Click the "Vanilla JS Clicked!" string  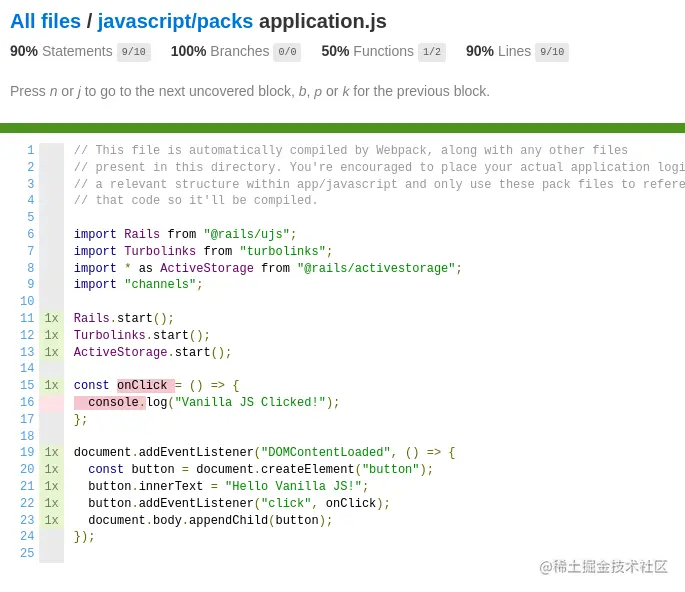(250, 402)
